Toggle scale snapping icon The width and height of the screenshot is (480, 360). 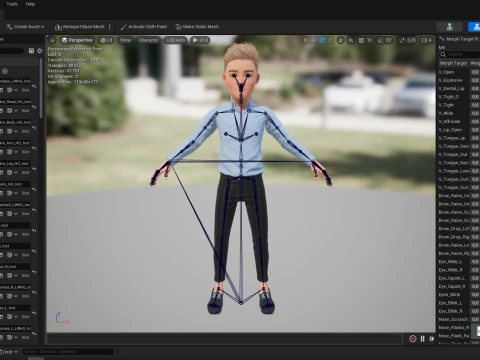click(x=402, y=40)
